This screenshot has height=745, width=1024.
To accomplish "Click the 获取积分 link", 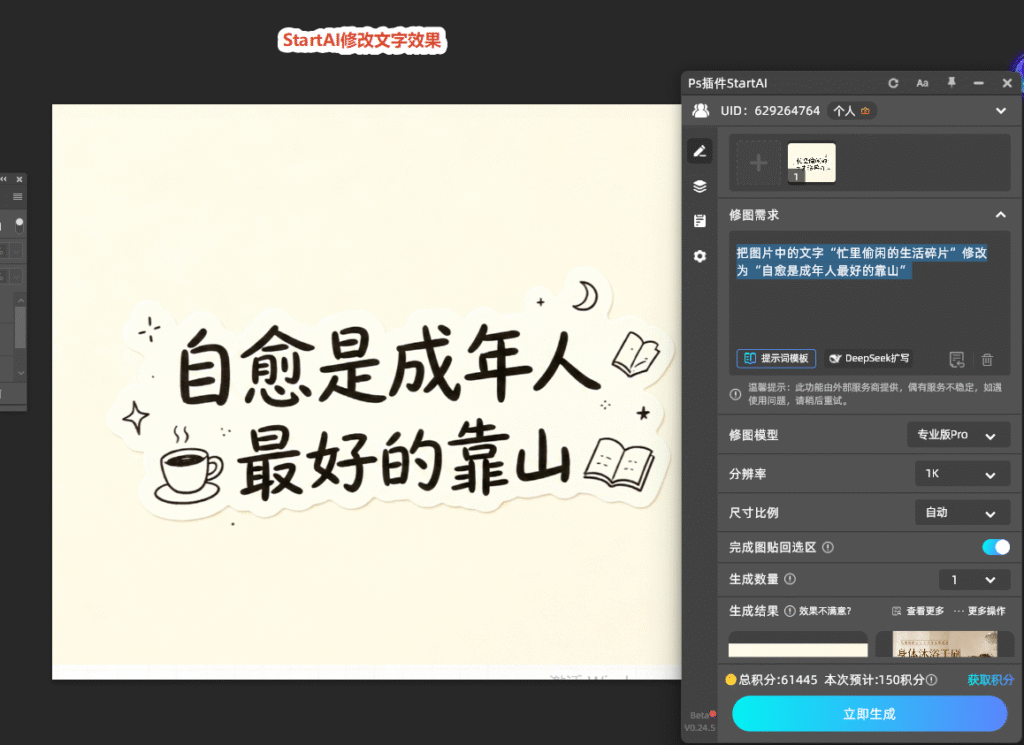I will [990, 680].
